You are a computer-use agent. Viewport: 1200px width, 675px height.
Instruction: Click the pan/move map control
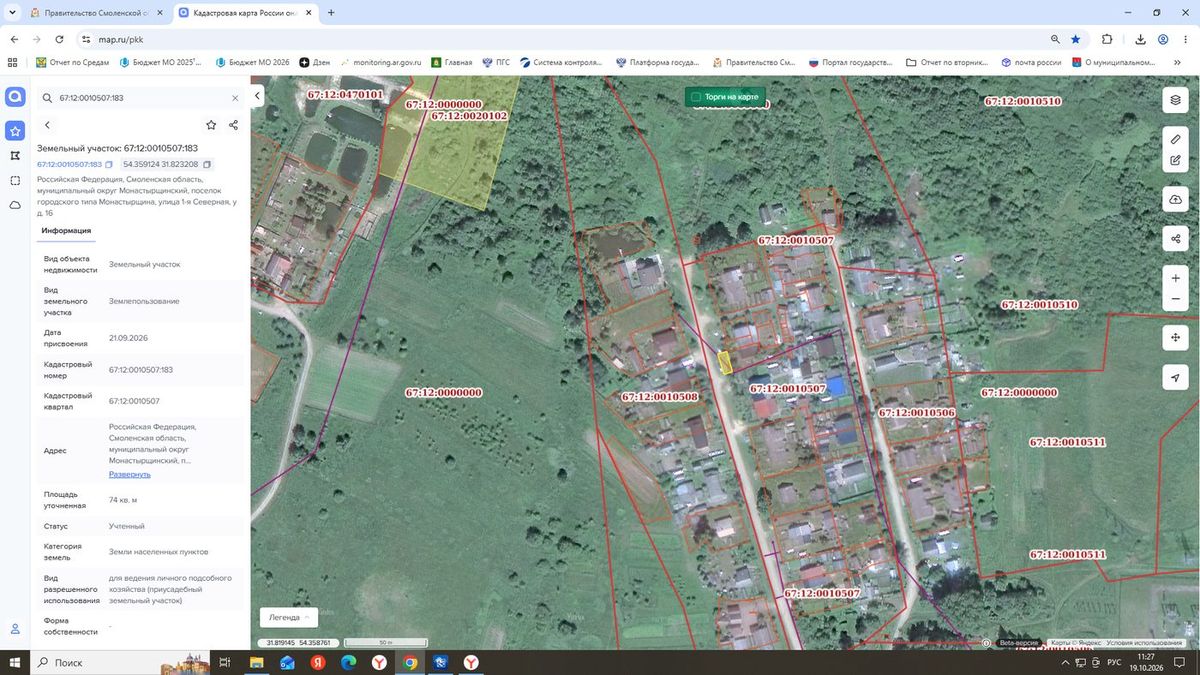(x=1175, y=338)
